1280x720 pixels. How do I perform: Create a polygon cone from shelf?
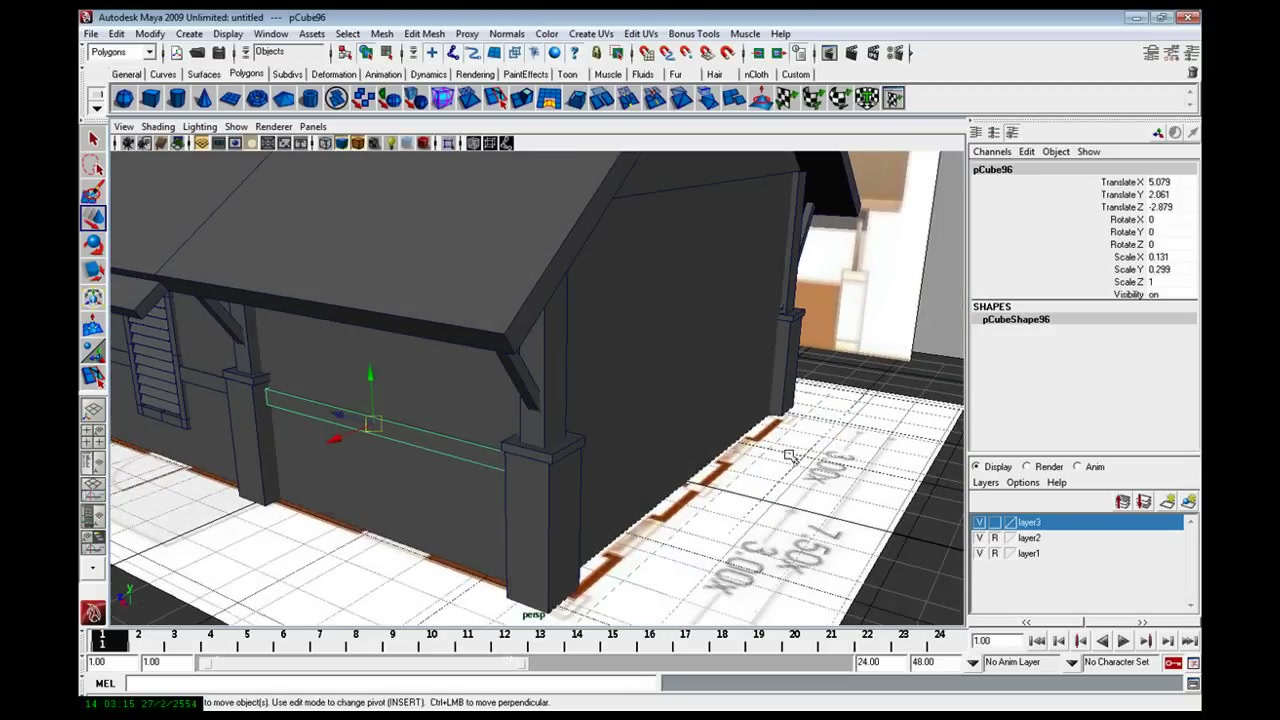coord(203,98)
